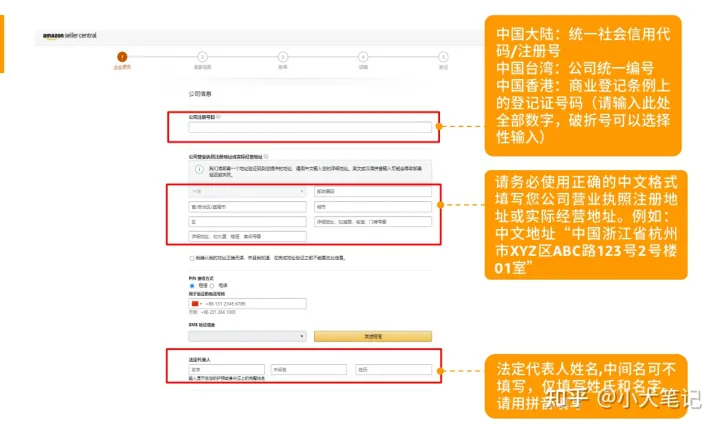Select the SMS radio button for PIN
The width and height of the screenshot is (720, 429).
(x=191, y=285)
